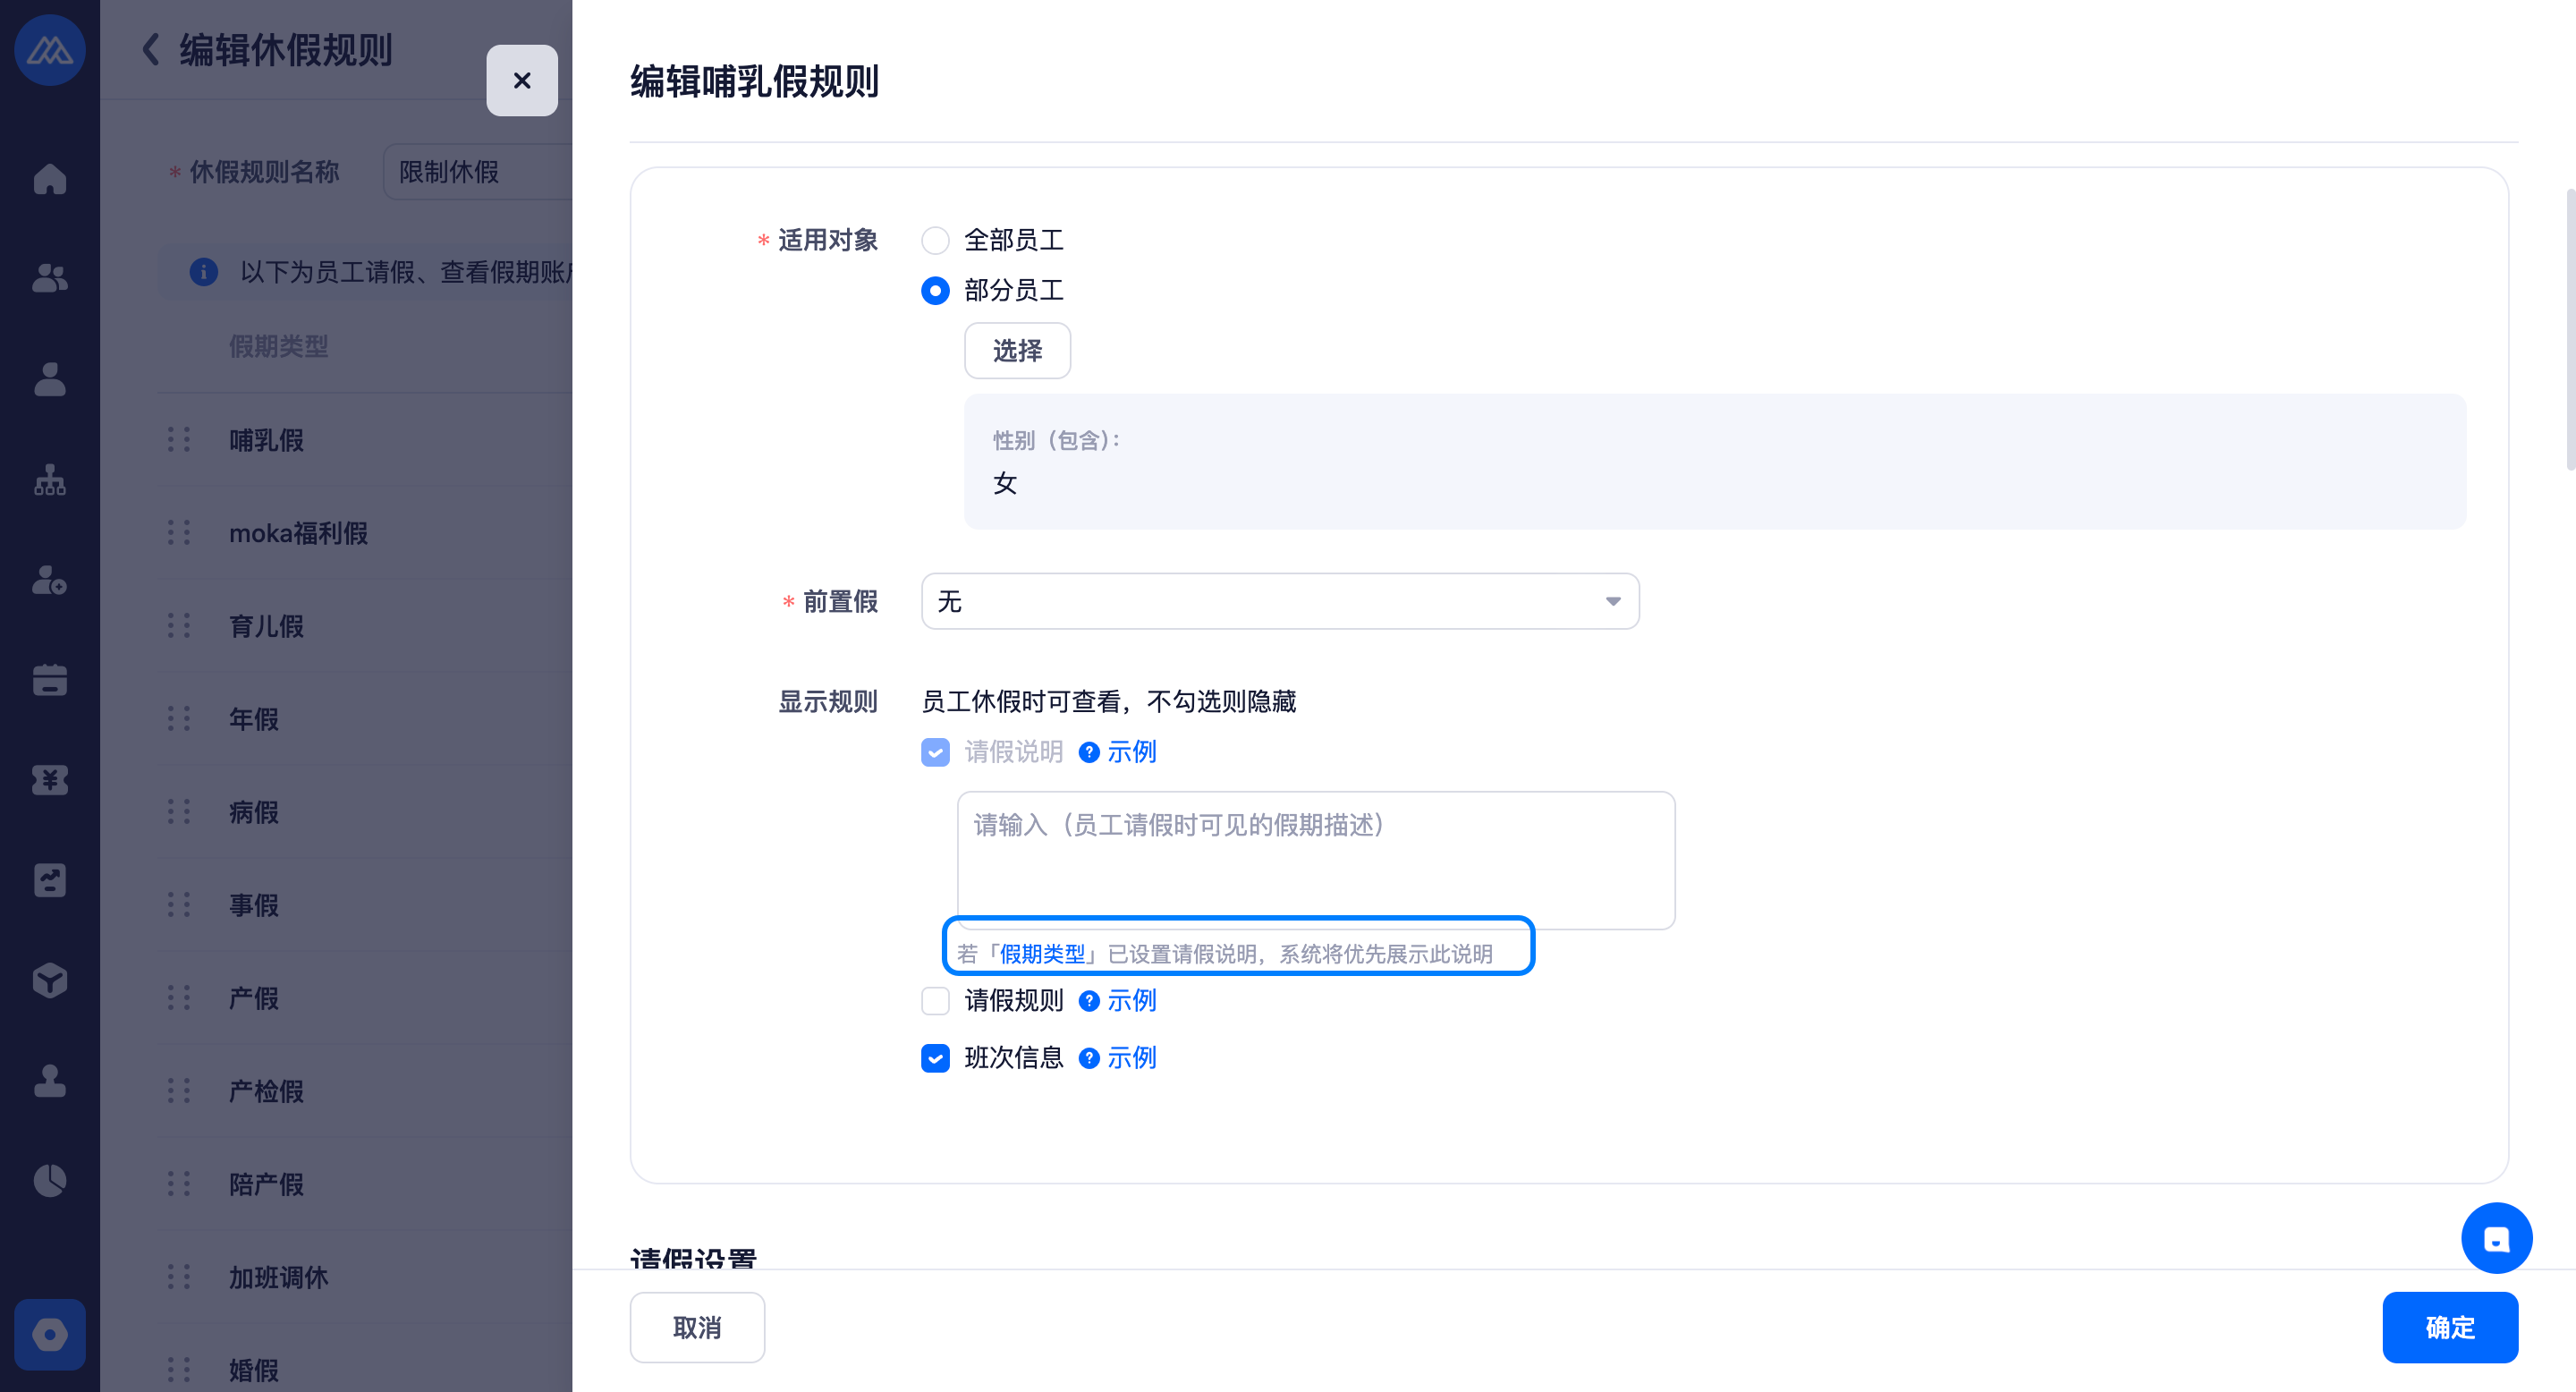
Task: Click drag handle of 陪产假 row
Action: [x=179, y=1184]
